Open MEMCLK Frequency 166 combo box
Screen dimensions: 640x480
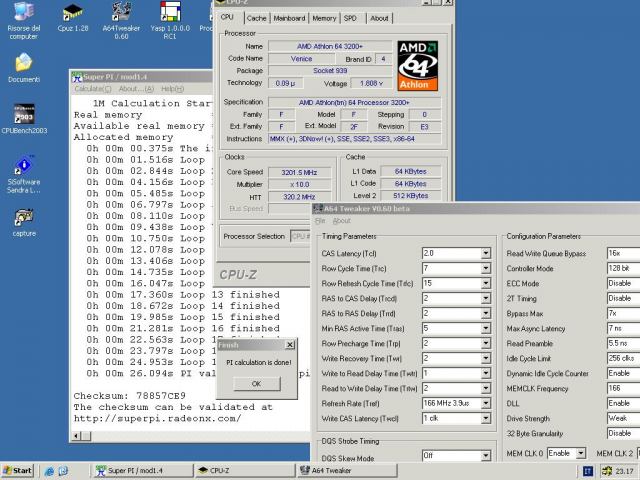(623, 389)
